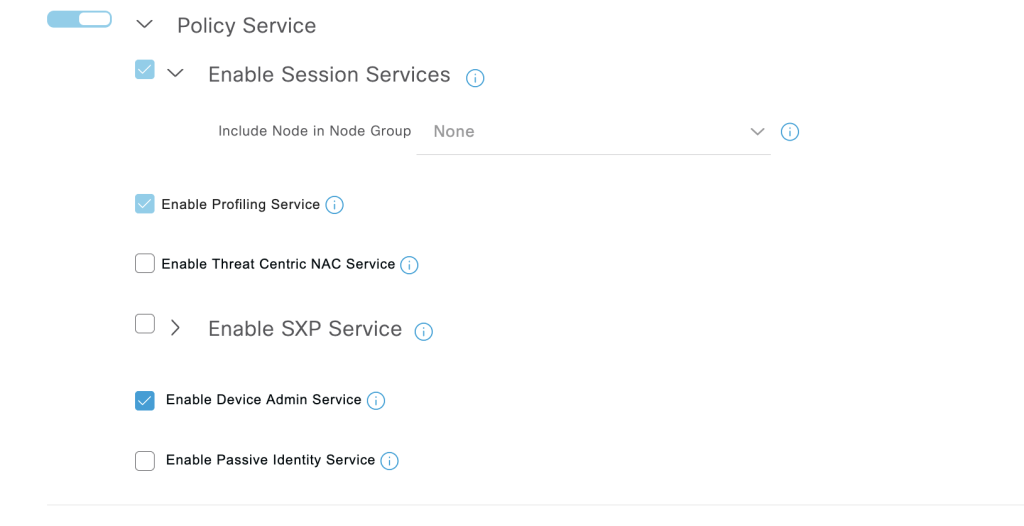Disable Device Admin Service checkbox
The image size is (1024, 526).
[x=145, y=400]
